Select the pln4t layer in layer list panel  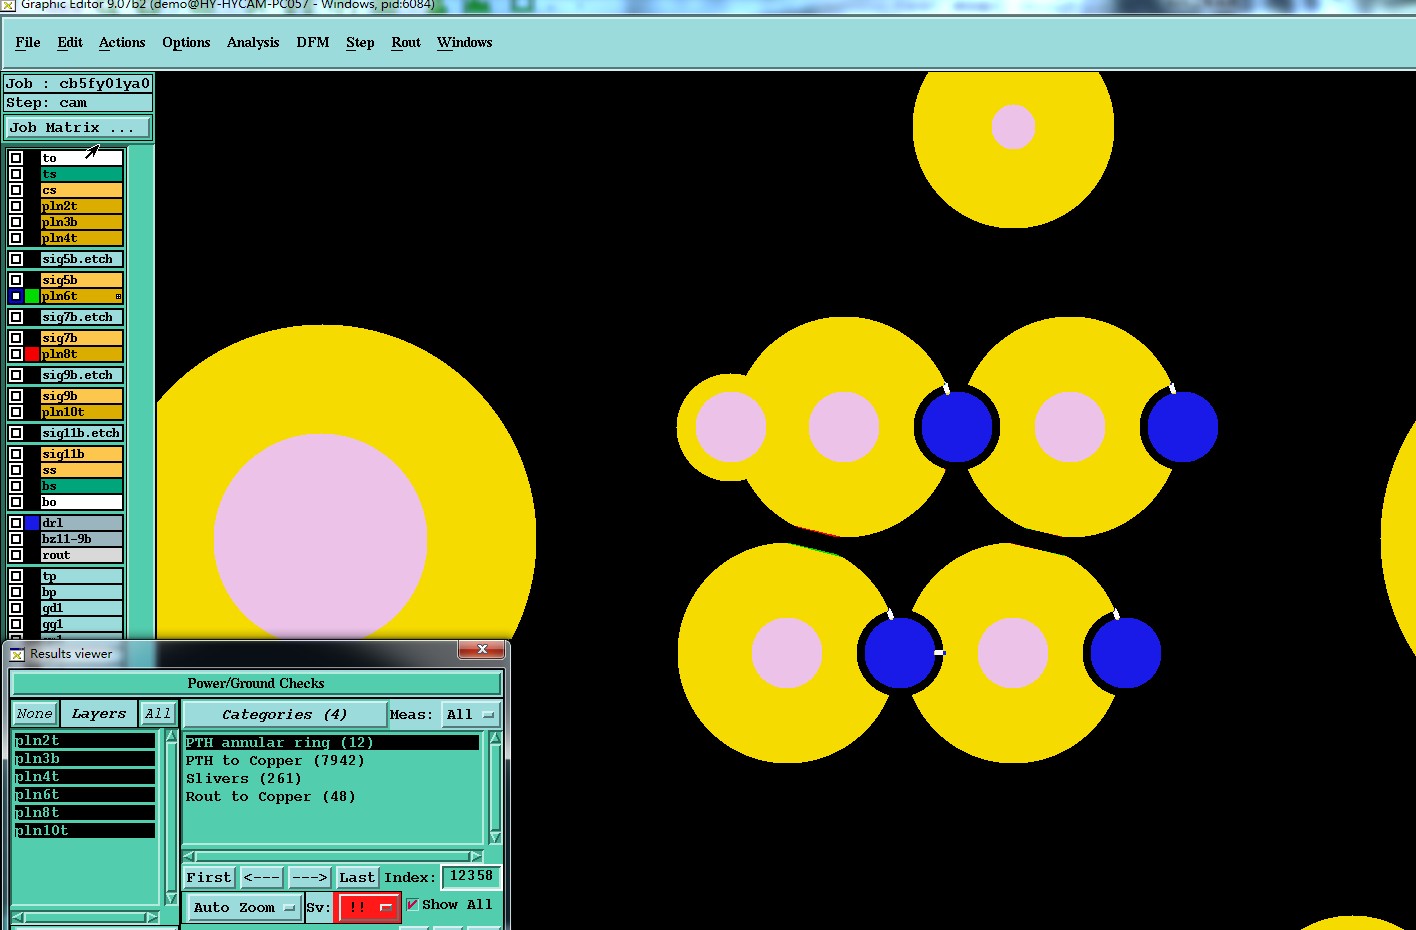(x=82, y=238)
